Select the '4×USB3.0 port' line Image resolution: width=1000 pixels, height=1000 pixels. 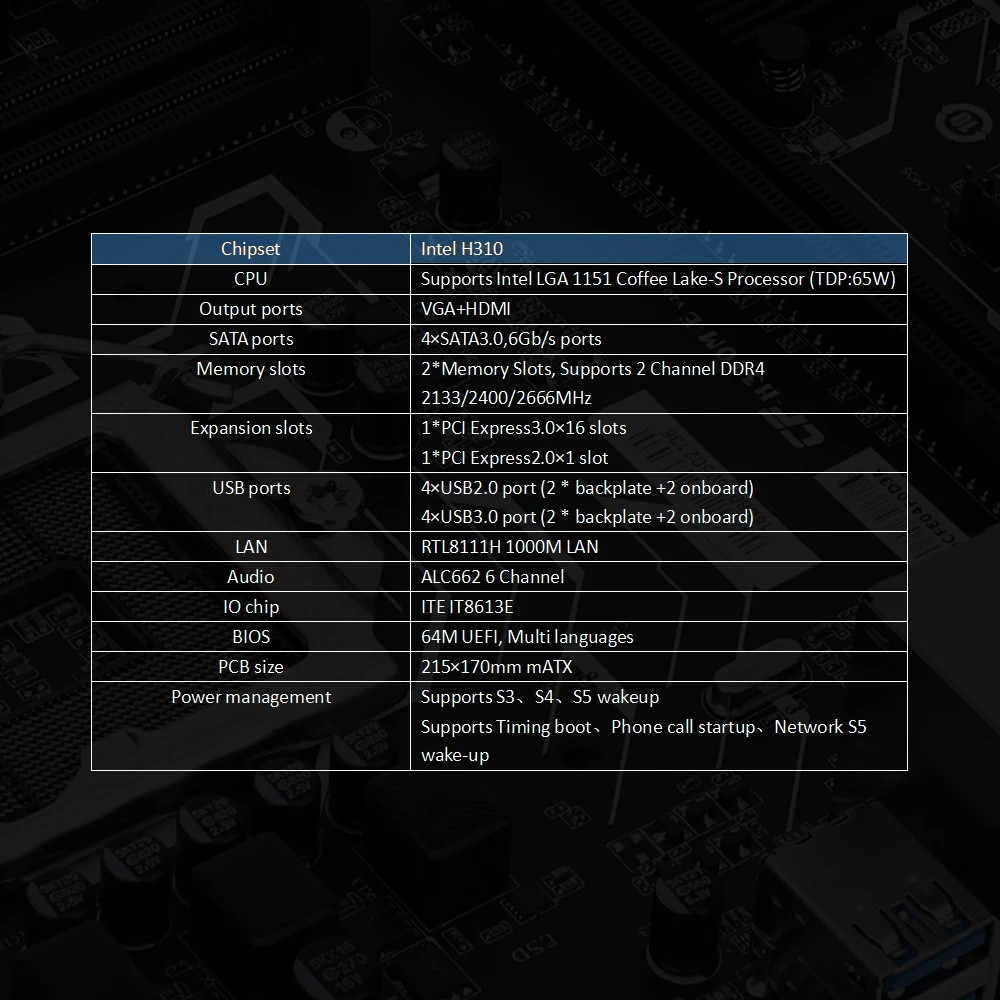tap(587, 517)
